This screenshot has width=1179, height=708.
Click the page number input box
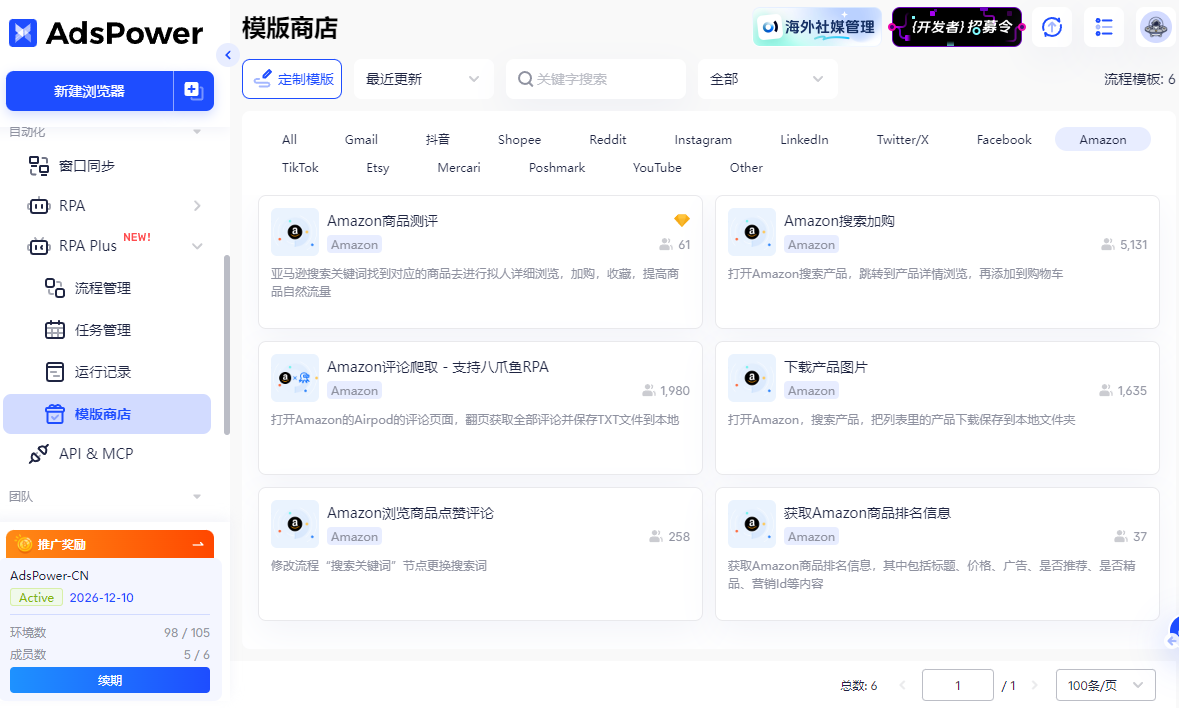coord(957,685)
